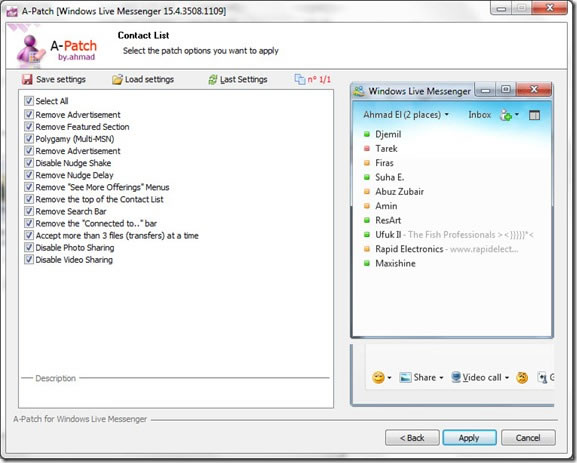Open the Share dropdown arrow
577x463 pixels.
441,378
